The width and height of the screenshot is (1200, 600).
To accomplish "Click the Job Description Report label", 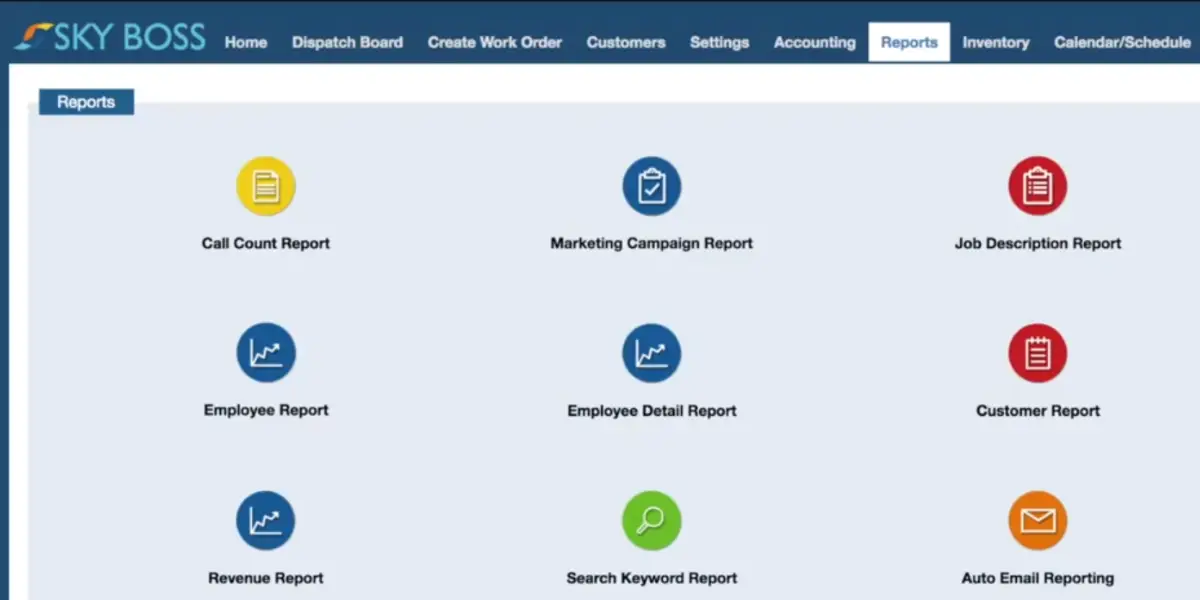I will pos(1038,243).
